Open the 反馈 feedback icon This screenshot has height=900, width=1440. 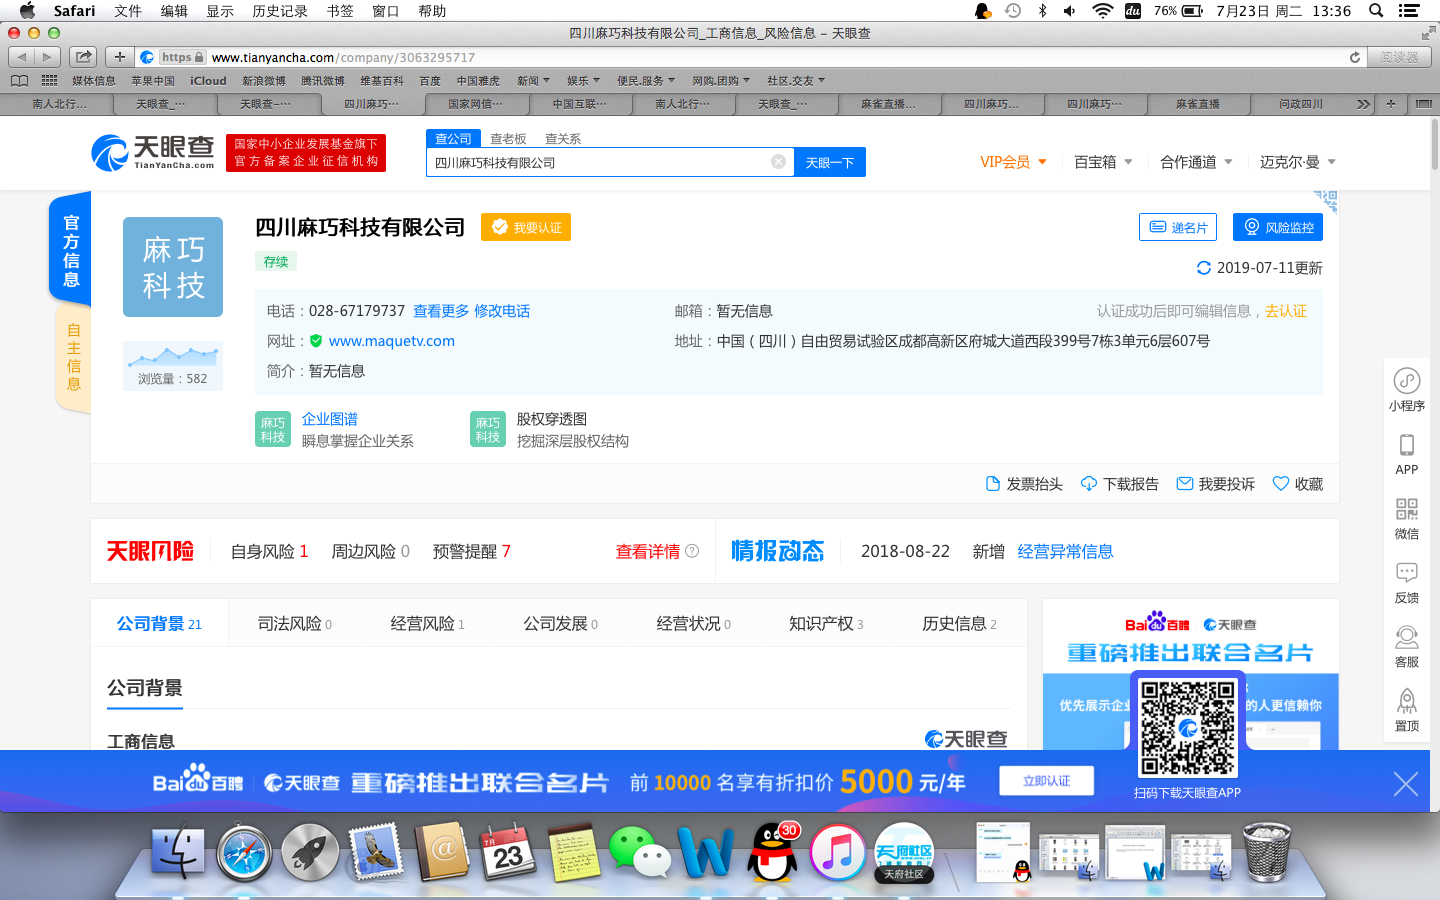point(1406,573)
